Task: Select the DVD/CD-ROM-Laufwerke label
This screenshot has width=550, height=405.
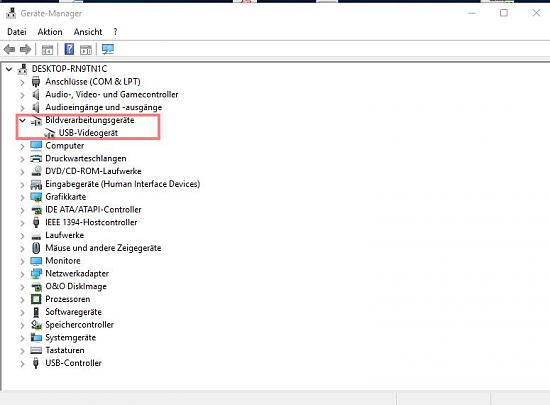Action: (x=93, y=171)
